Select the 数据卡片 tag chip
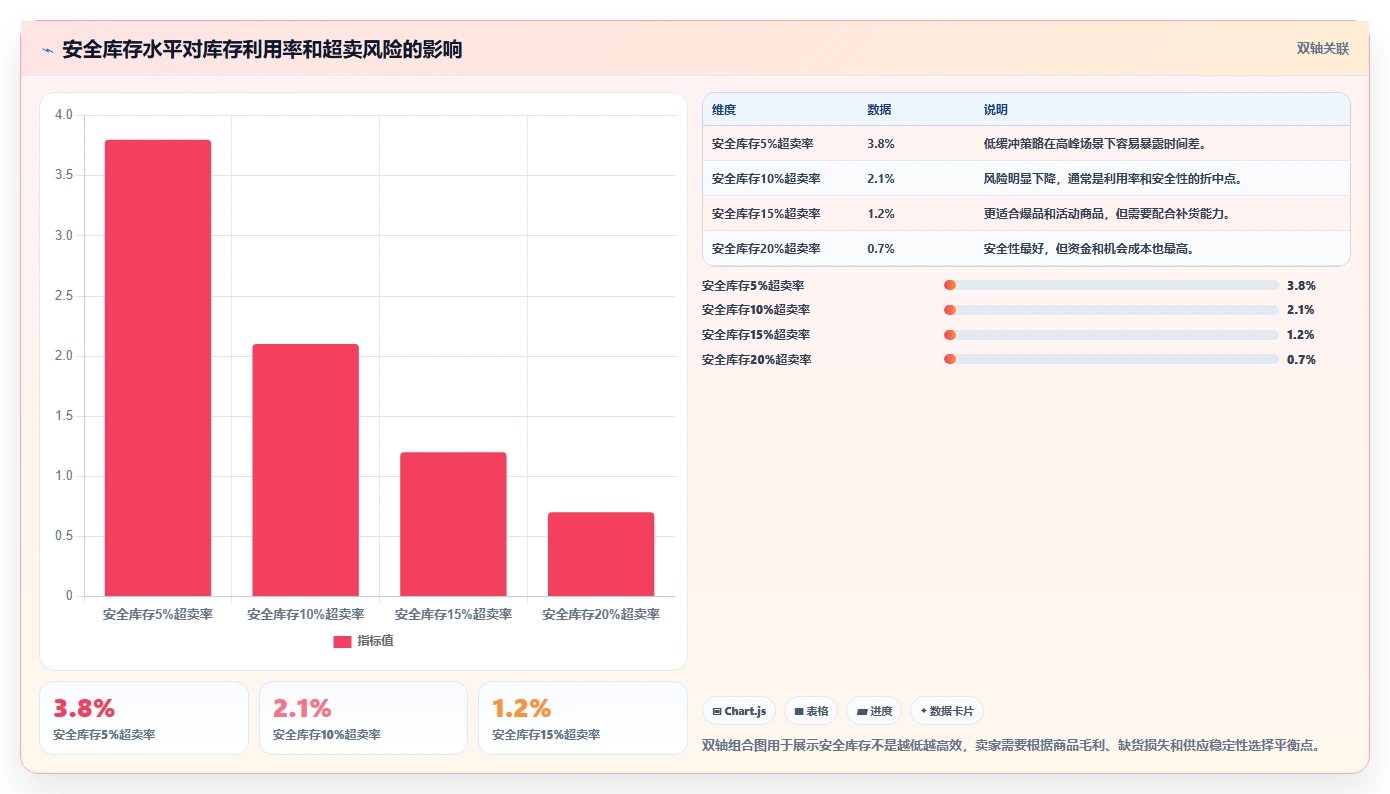The image size is (1390, 794). 947,711
